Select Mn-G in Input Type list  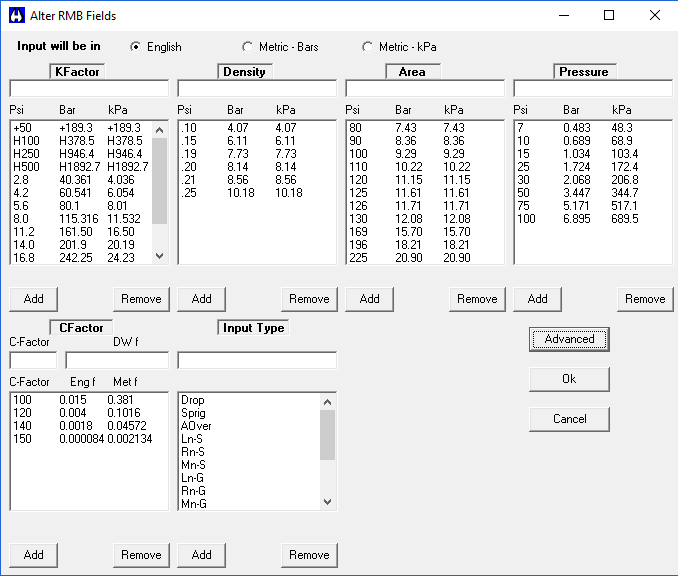click(249, 504)
